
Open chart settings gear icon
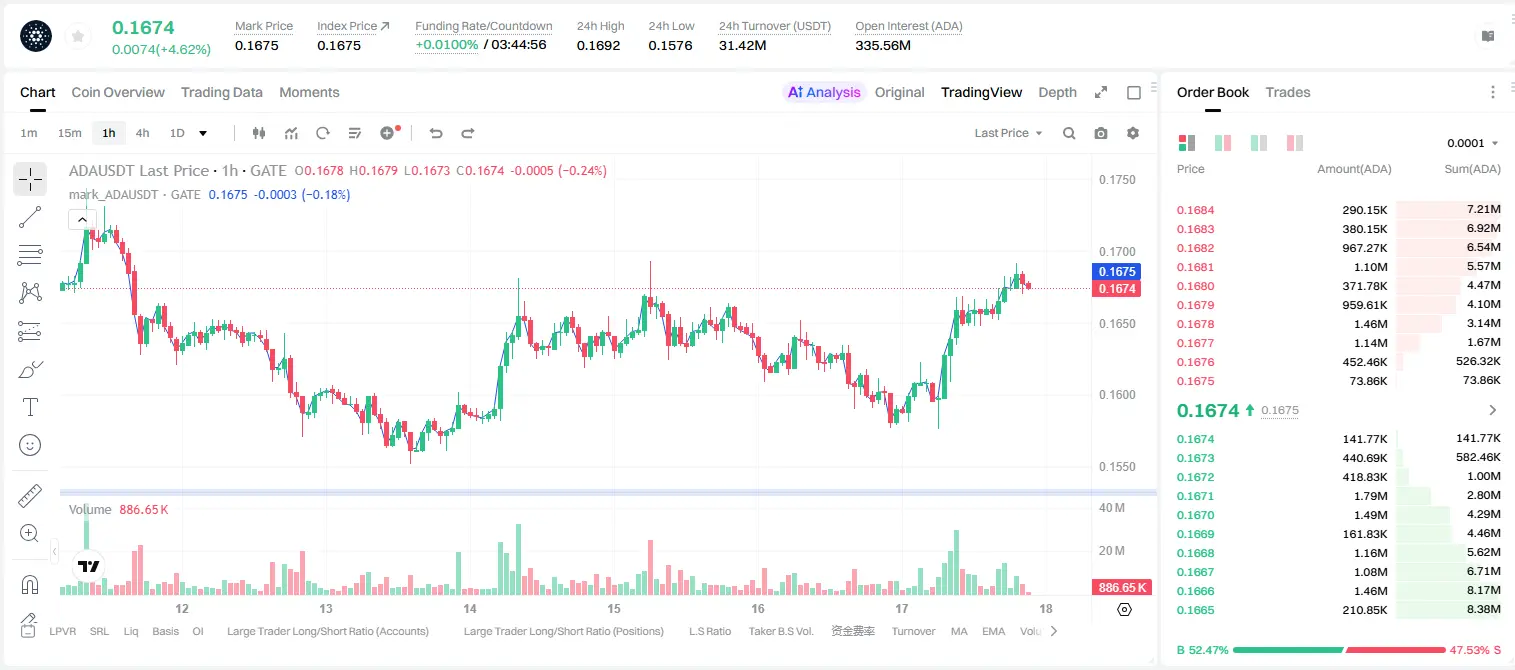[x=1133, y=133]
